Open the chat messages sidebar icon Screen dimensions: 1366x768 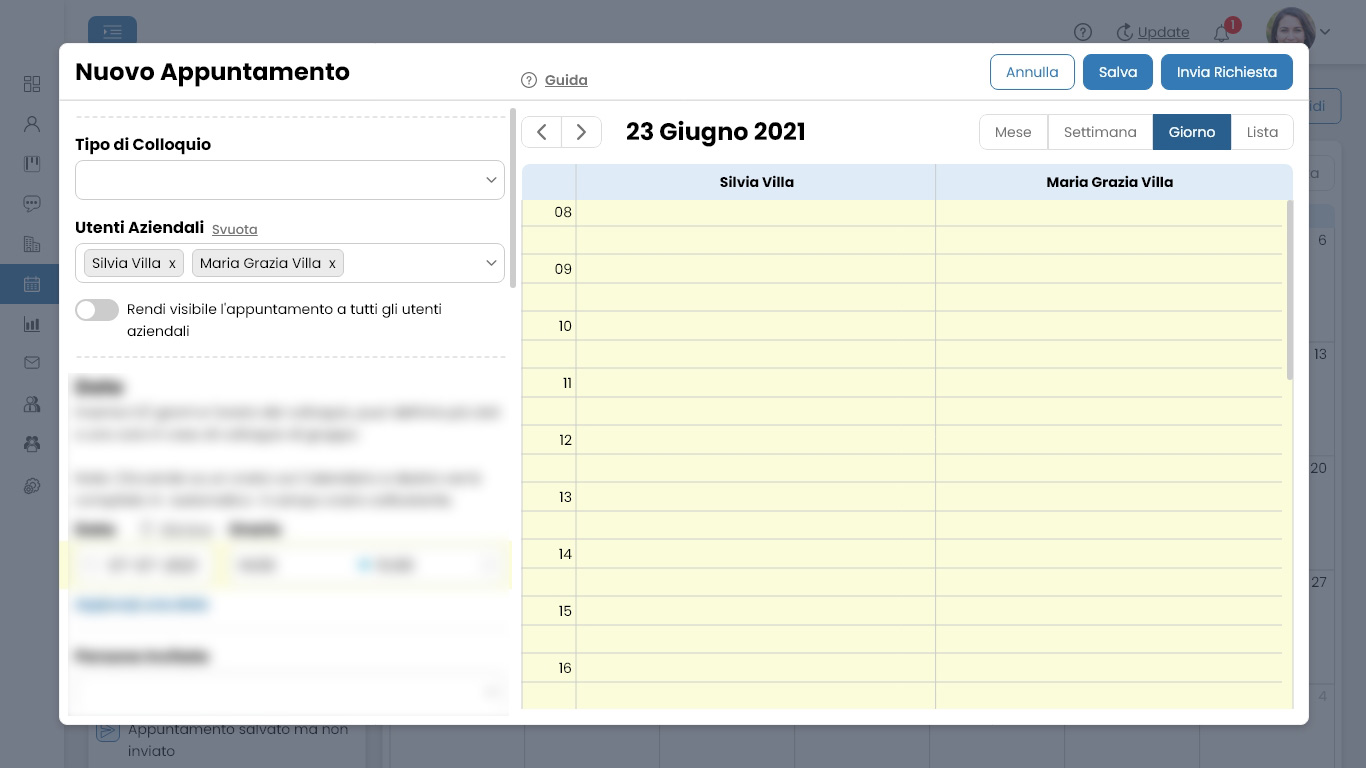[31, 203]
